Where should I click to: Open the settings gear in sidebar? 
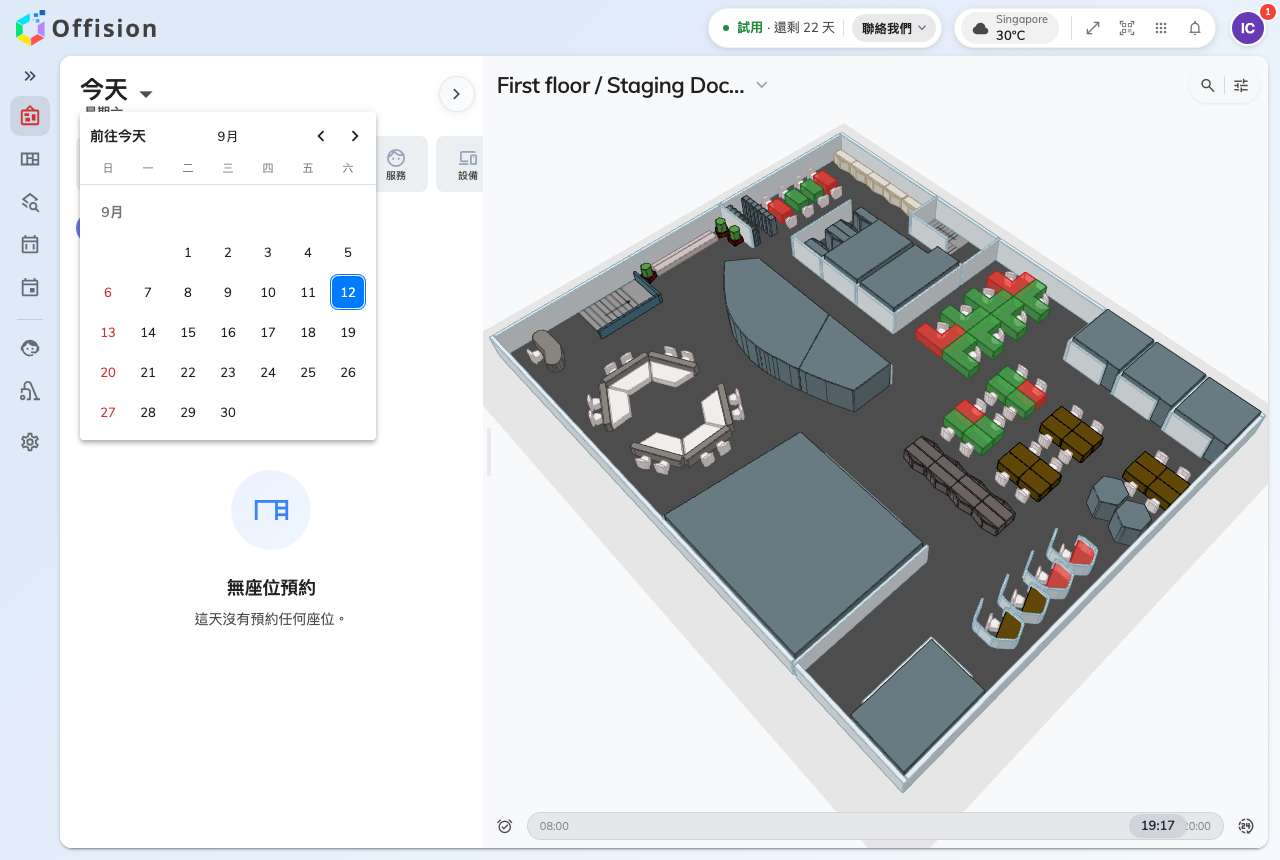(30, 442)
